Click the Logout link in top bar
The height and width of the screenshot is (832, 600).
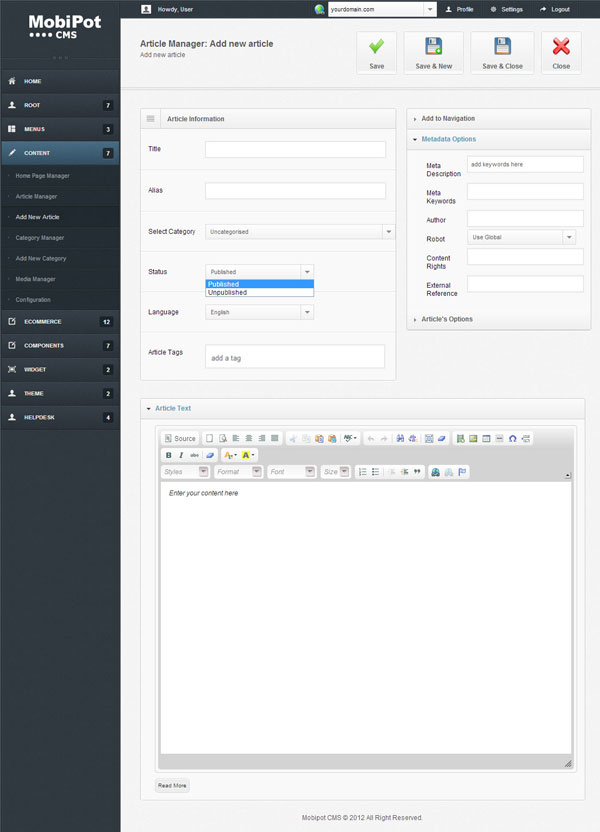coord(555,9)
